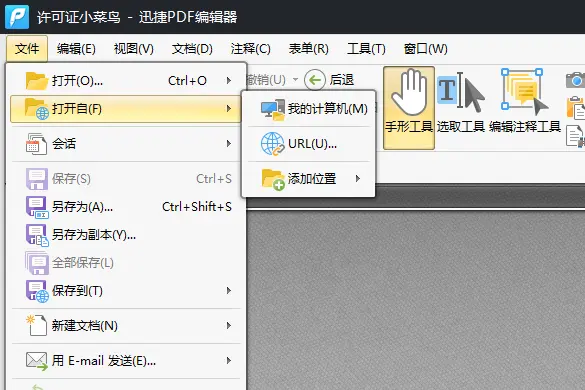The width and height of the screenshot is (585, 390).
Task: Choose the 新建文档(N) text label
Action: pos(85,326)
